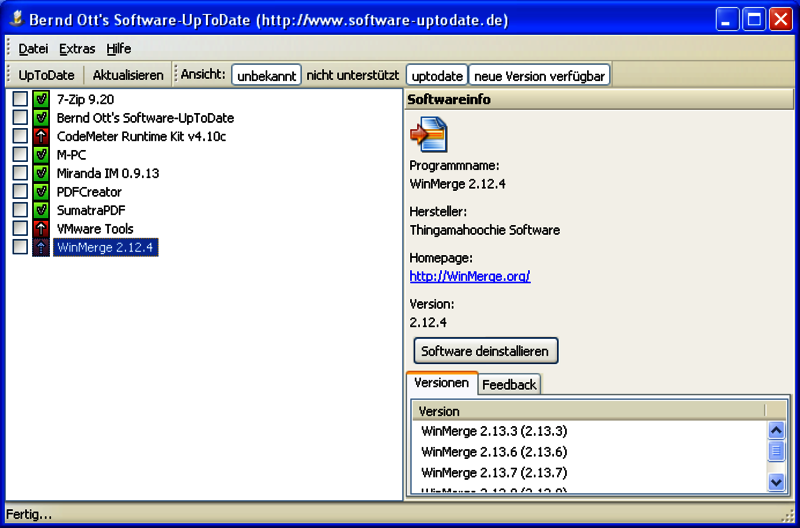Select the PDFCreator list entry
Viewport: 800px width, 528px height.
[x=89, y=191]
